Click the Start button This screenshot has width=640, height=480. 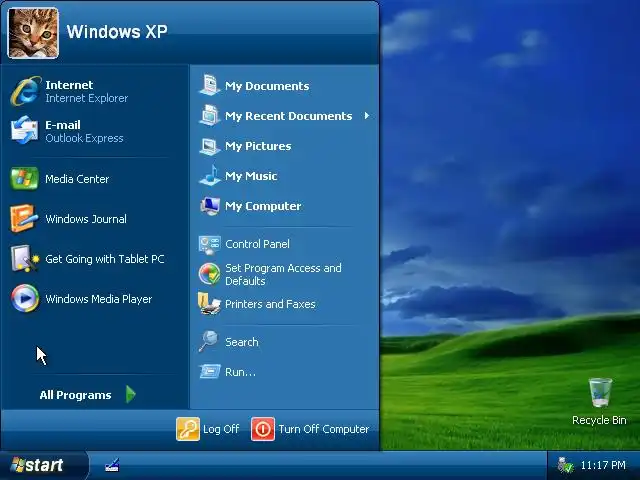tap(44, 465)
